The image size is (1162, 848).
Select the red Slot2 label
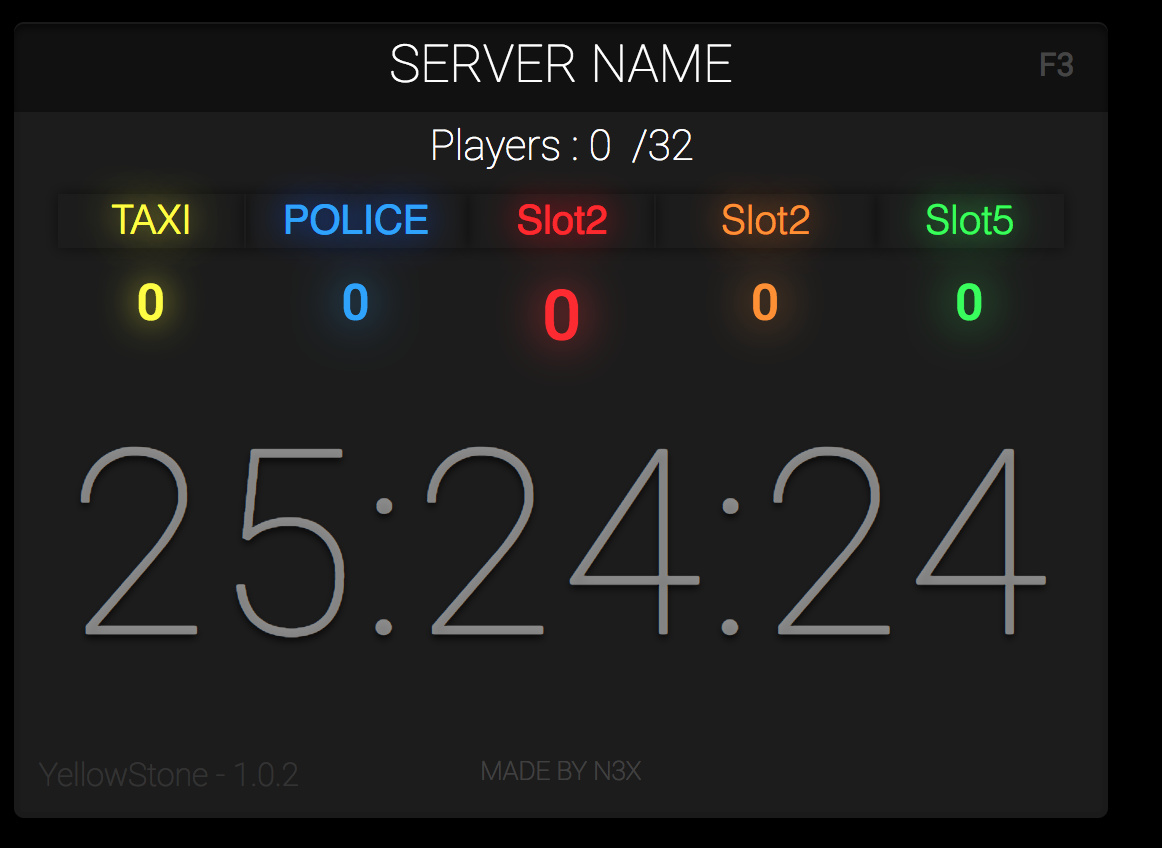click(x=562, y=220)
